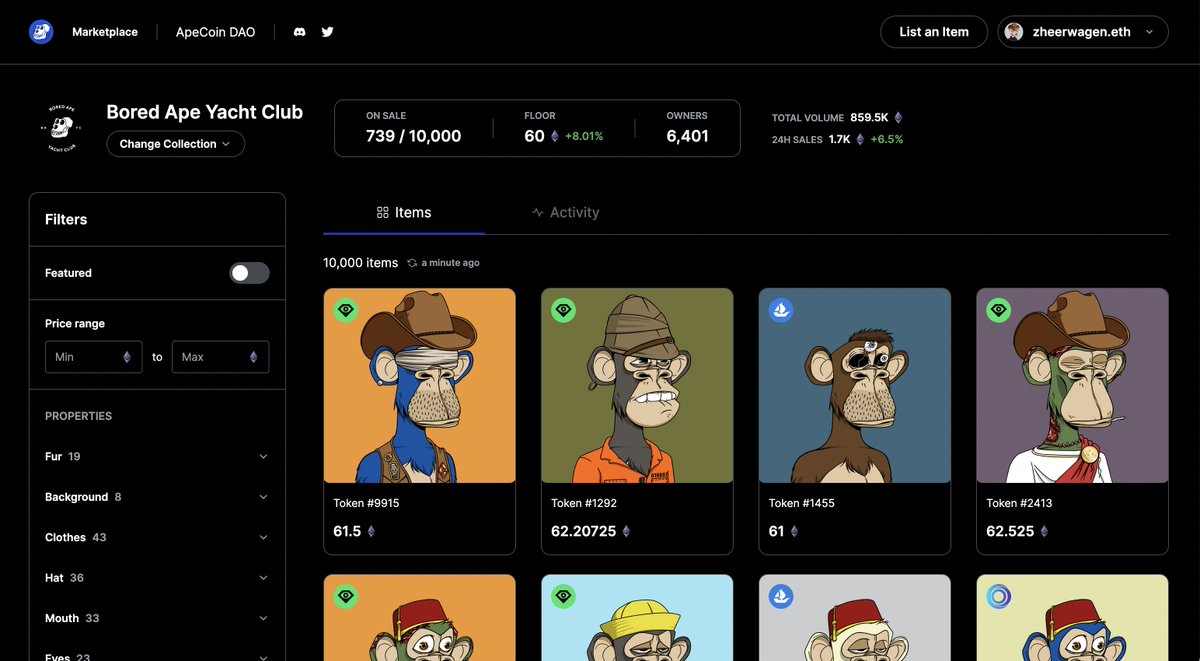Click the List an Item button

point(934,32)
